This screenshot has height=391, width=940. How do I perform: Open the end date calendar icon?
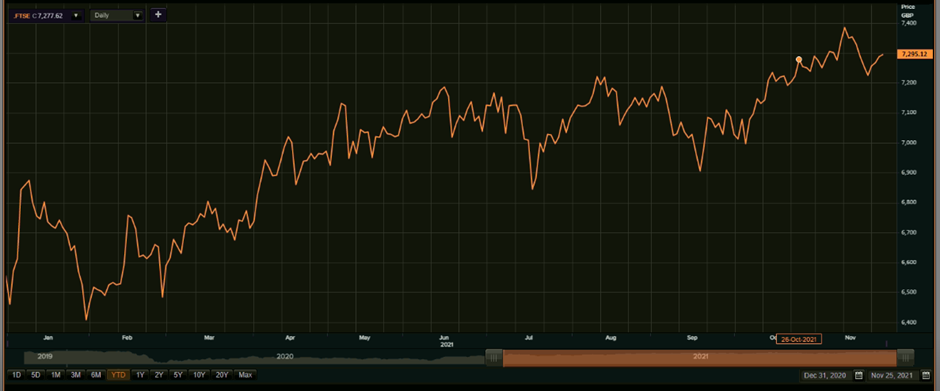coord(926,376)
